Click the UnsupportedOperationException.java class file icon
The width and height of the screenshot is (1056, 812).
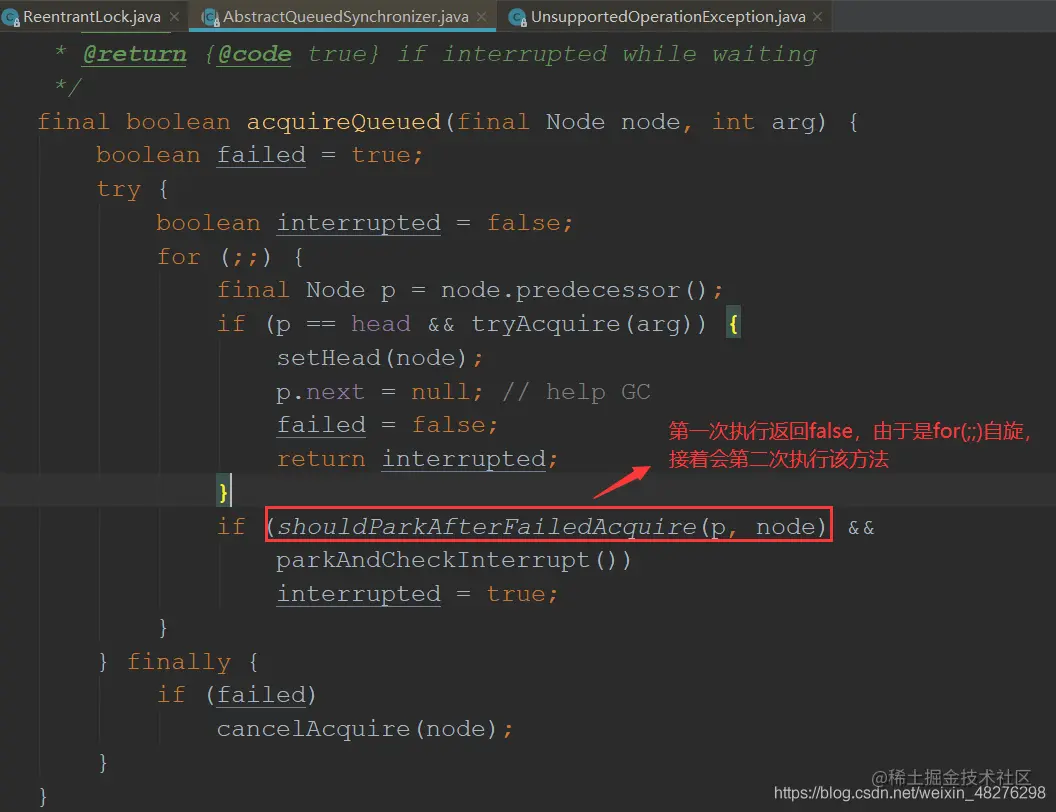[x=518, y=18]
